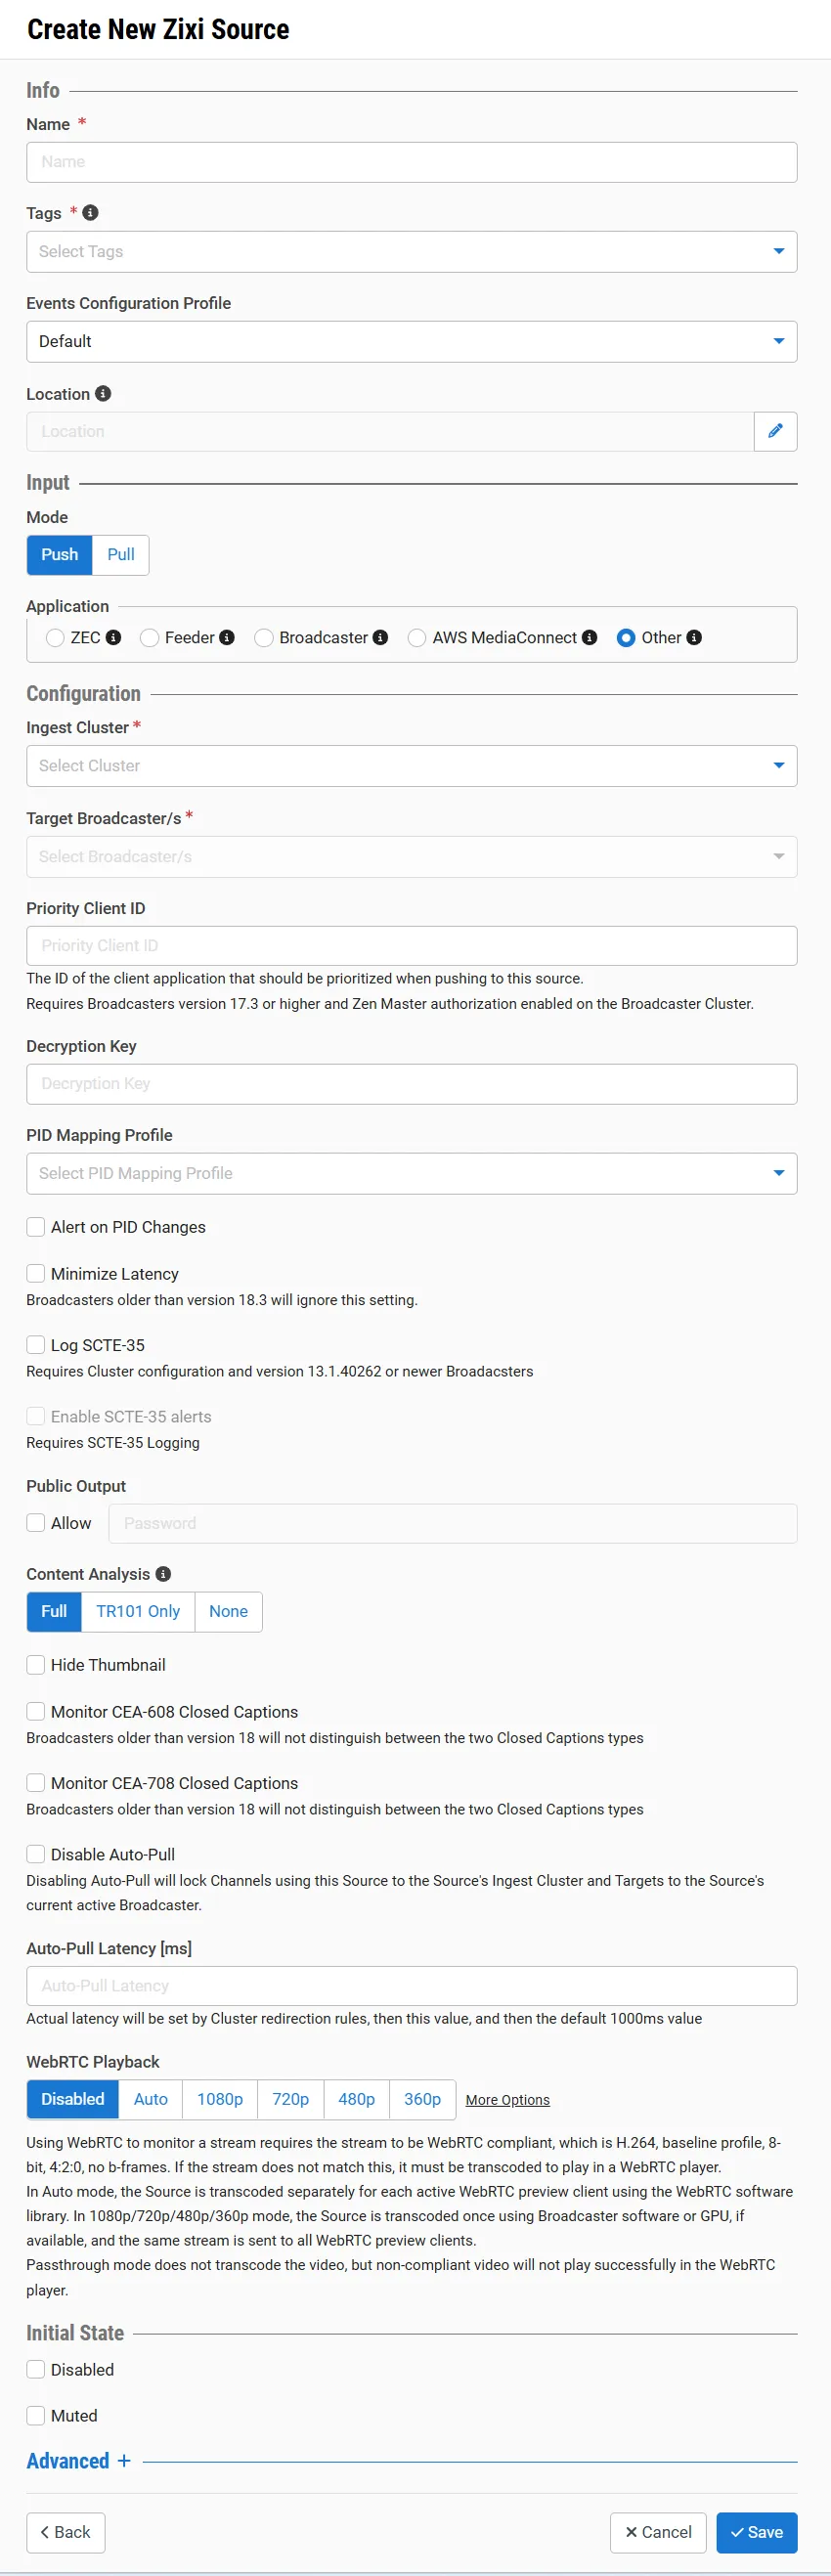Screen dimensions: 831x2576
Task: Click the Tags info icon
Action: 90,213
